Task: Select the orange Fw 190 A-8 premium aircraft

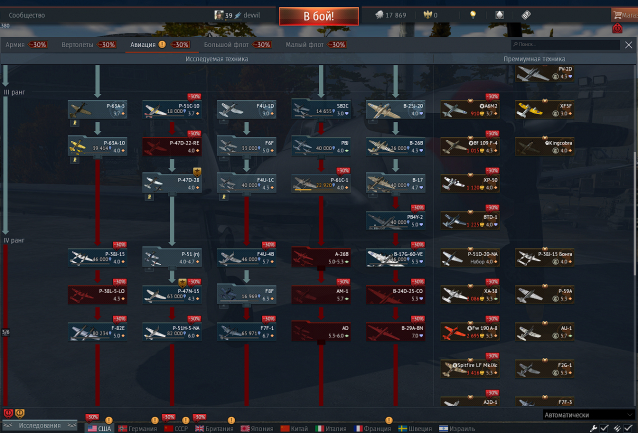Action: click(x=470, y=332)
